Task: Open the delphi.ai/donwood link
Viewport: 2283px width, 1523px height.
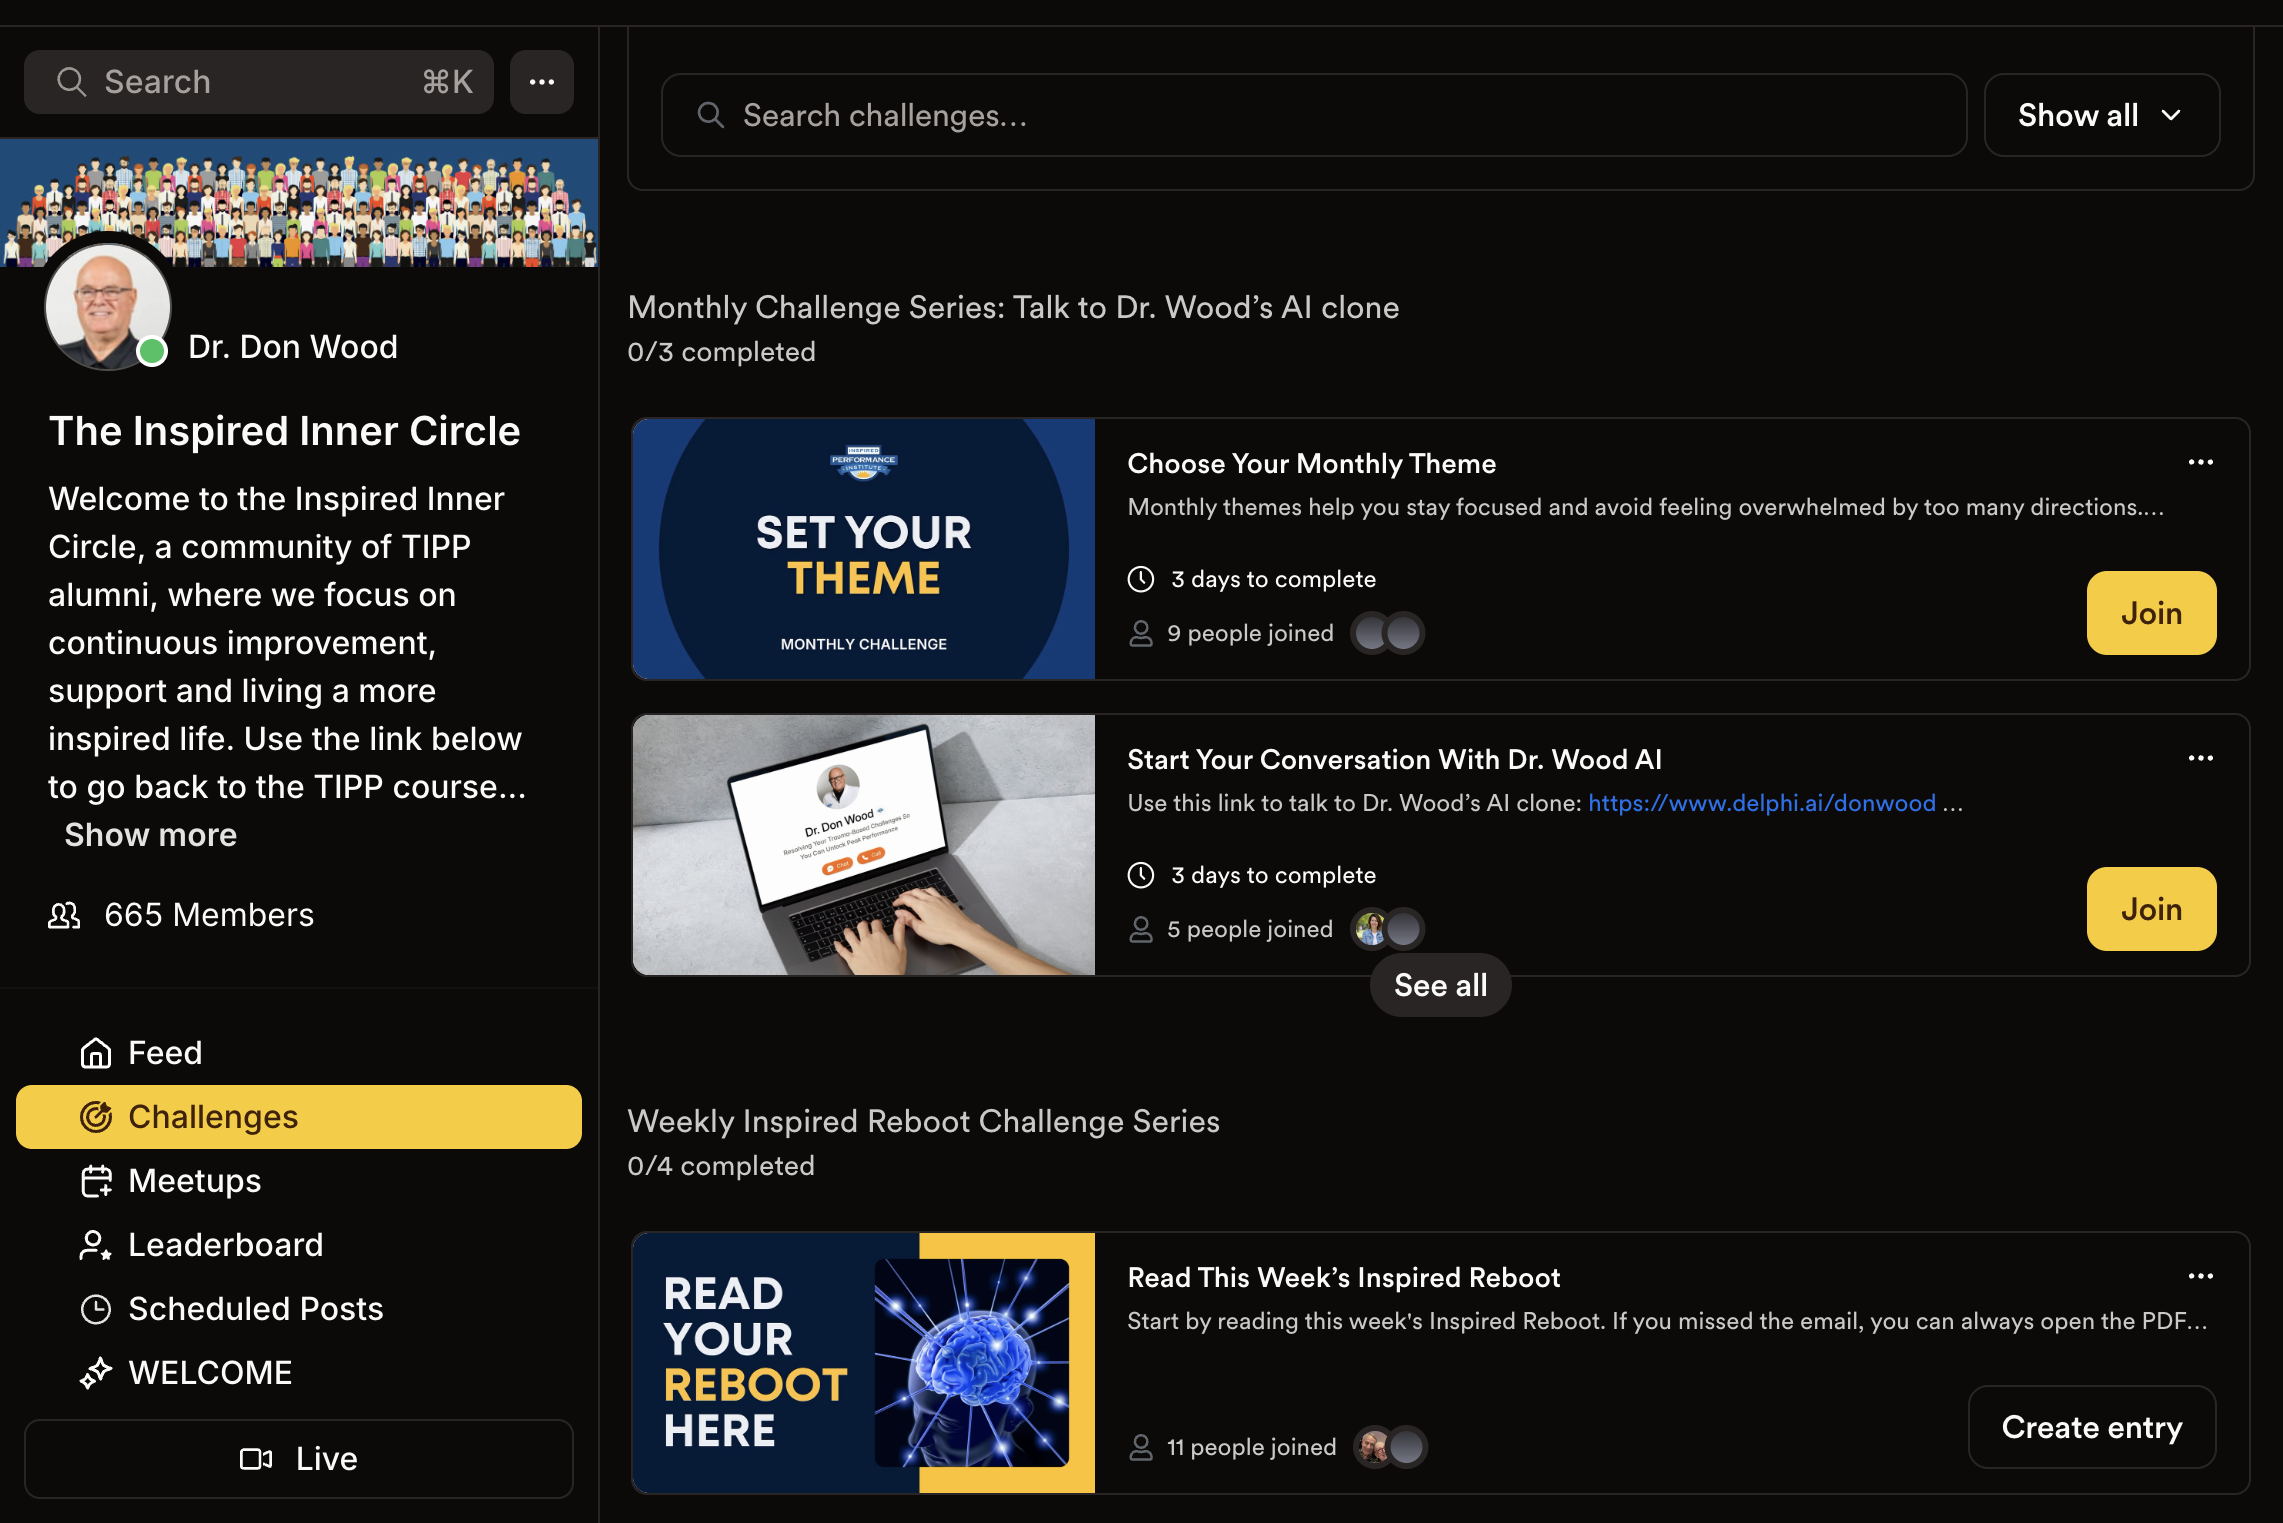Action: pyautogui.click(x=1761, y=803)
